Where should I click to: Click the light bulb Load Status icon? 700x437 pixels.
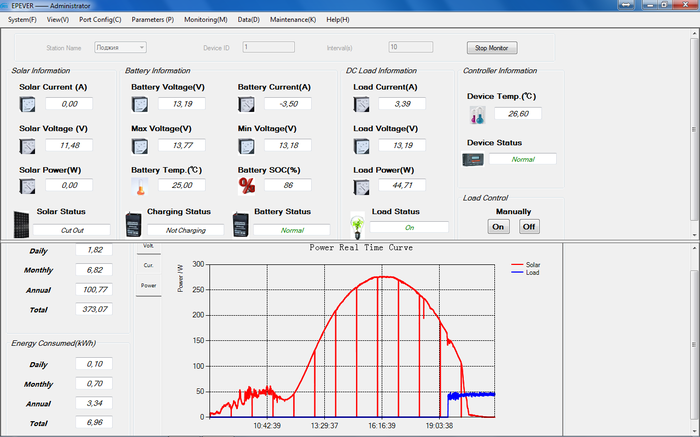(x=355, y=224)
